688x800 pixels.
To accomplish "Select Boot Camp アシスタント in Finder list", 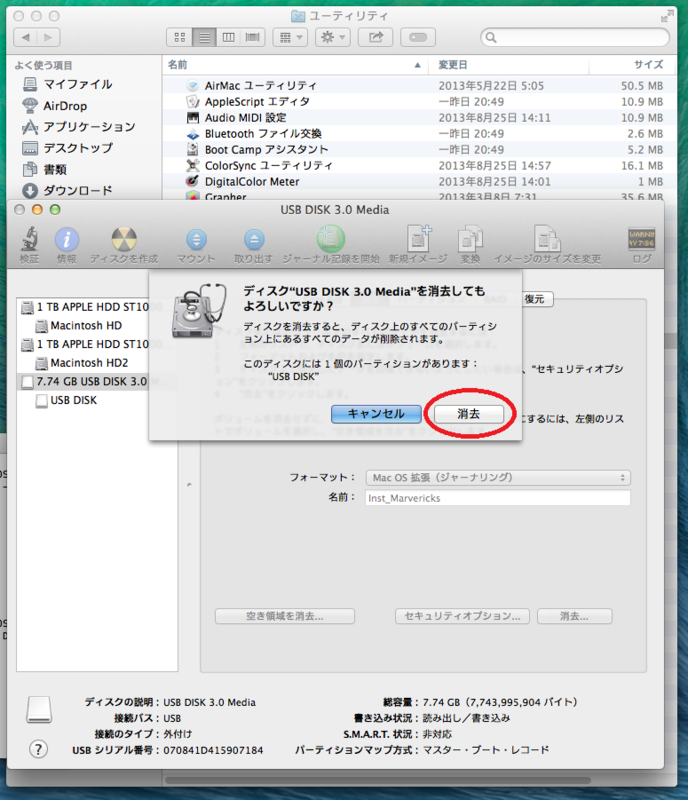I will pyautogui.click(x=420, y=149).
